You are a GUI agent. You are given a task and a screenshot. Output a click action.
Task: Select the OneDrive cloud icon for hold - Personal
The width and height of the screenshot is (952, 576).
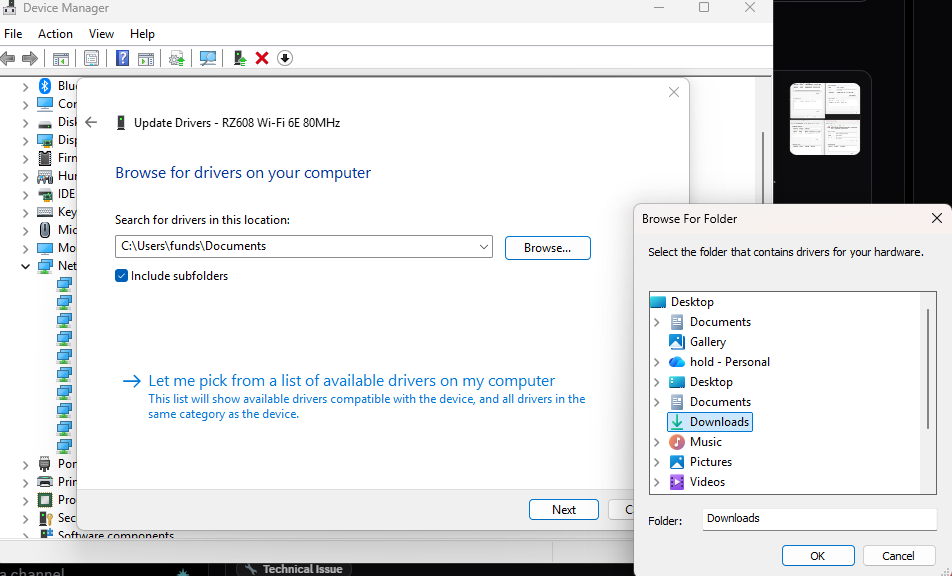click(677, 362)
